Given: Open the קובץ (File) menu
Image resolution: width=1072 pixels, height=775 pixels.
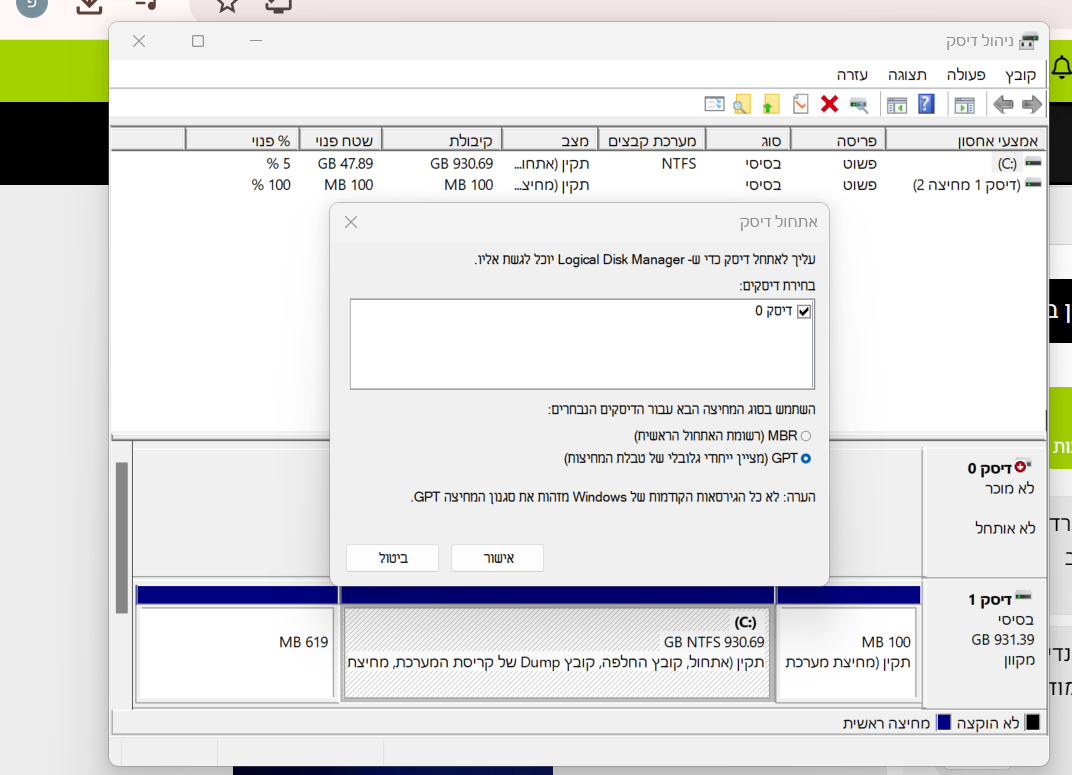Looking at the screenshot, I should click(1020, 75).
